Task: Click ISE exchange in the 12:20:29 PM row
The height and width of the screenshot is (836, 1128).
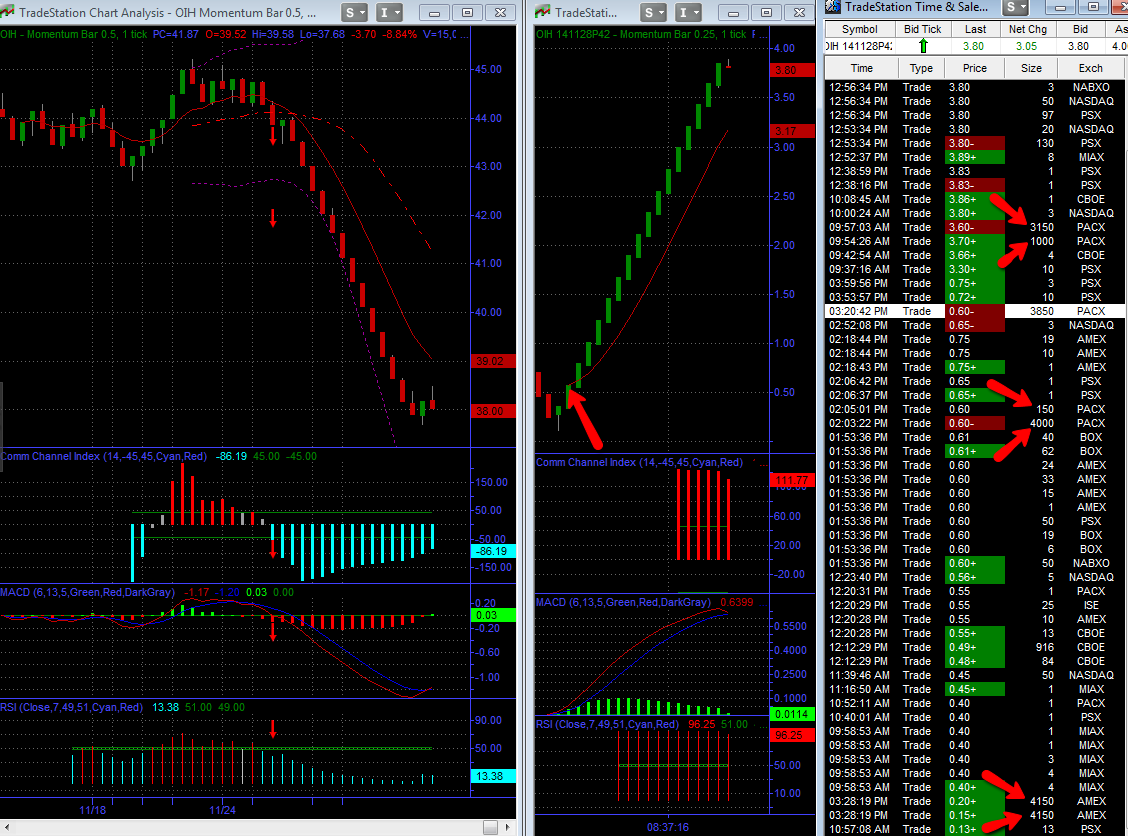Action: click(x=1091, y=605)
